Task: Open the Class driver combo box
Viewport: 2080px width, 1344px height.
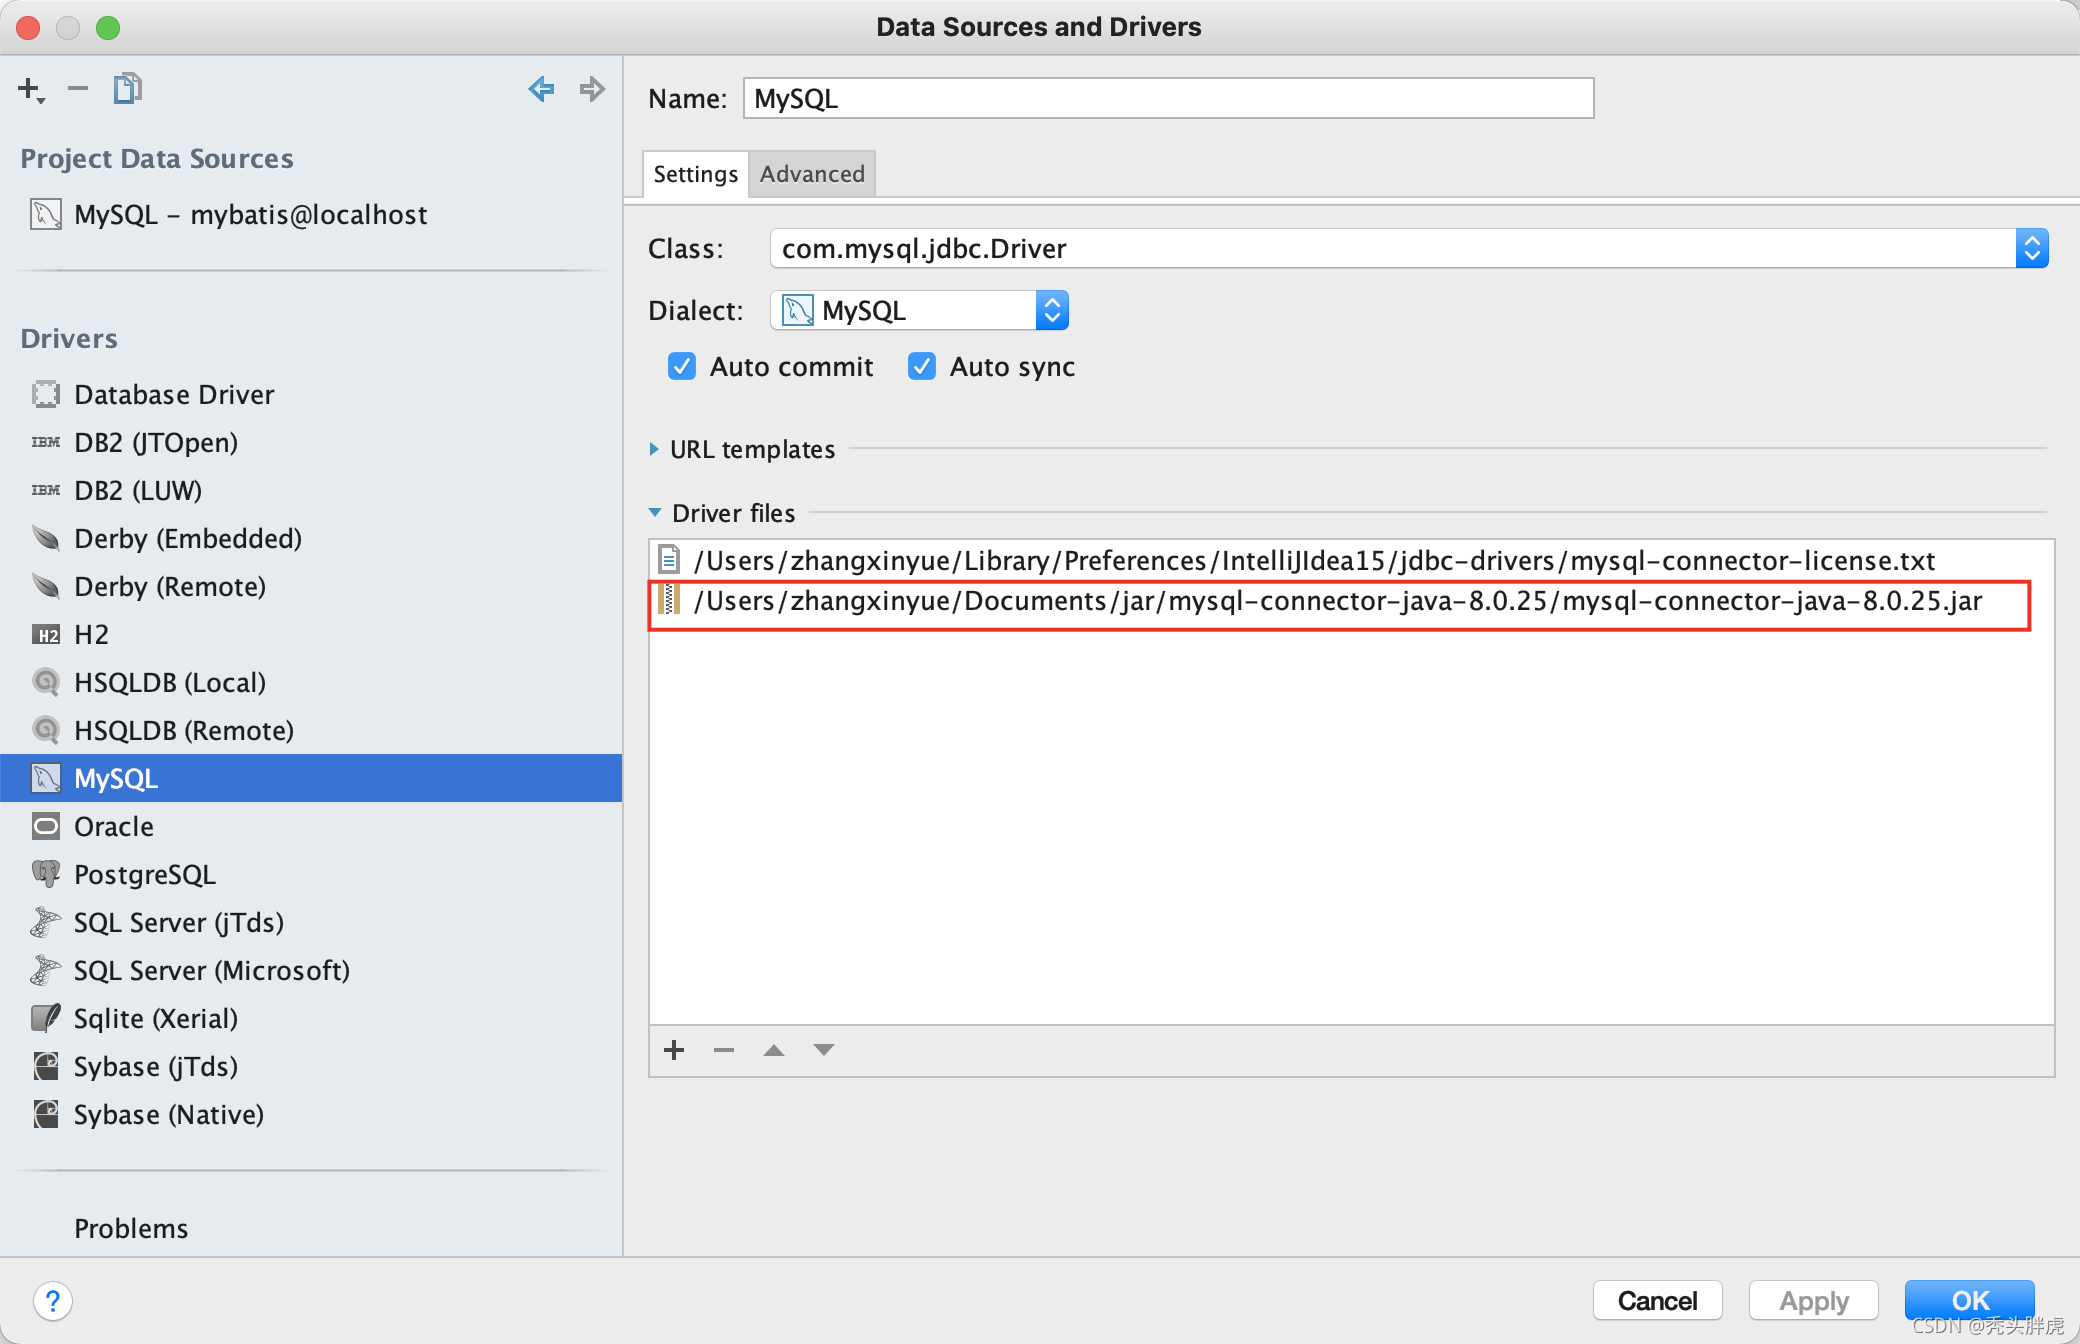Action: (2031, 248)
